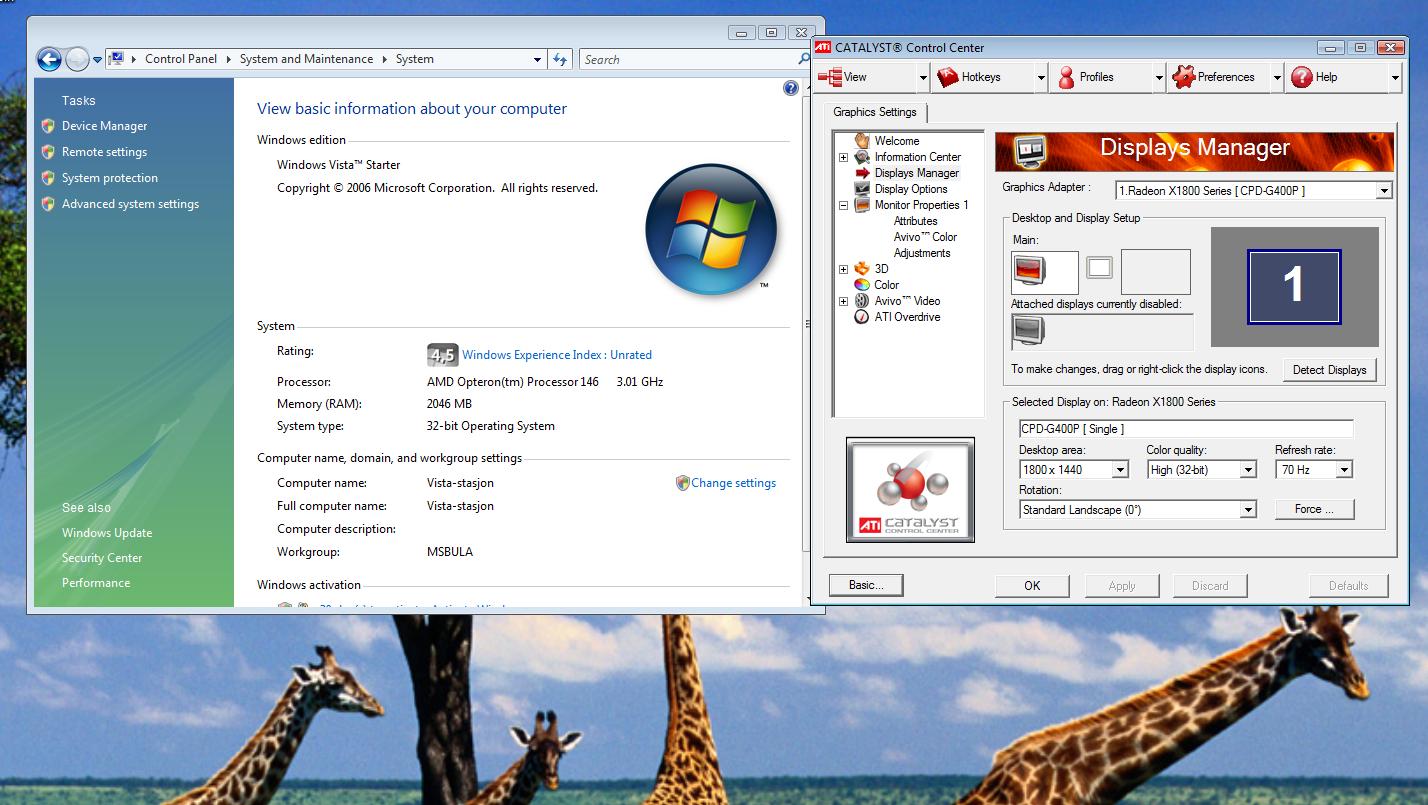Expand the Information Center tree node

pos(843,157)
